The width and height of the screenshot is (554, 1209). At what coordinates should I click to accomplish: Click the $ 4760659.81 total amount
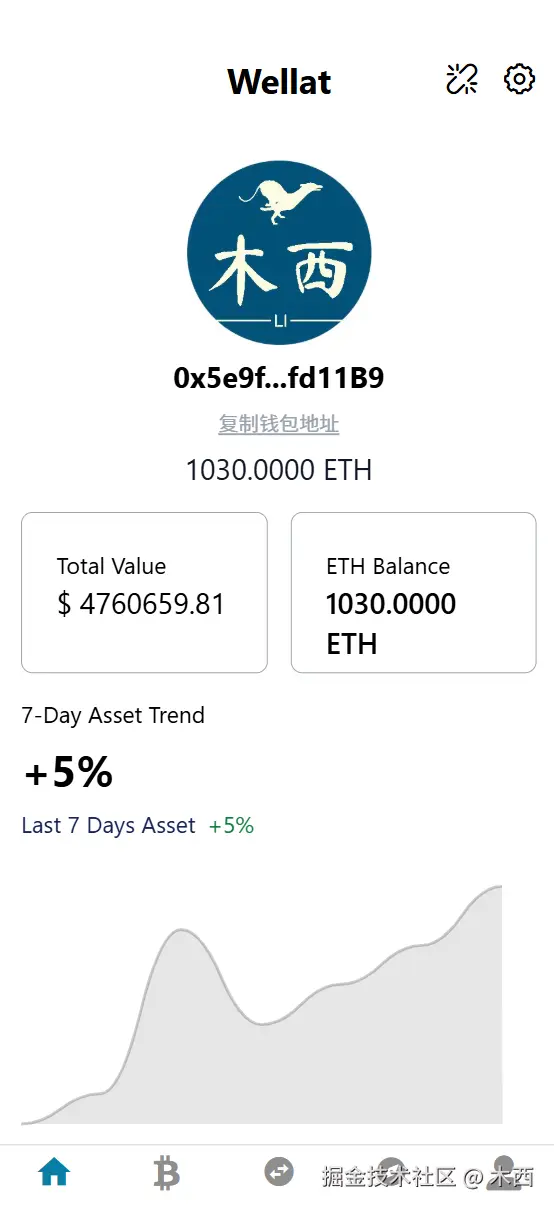141,604
